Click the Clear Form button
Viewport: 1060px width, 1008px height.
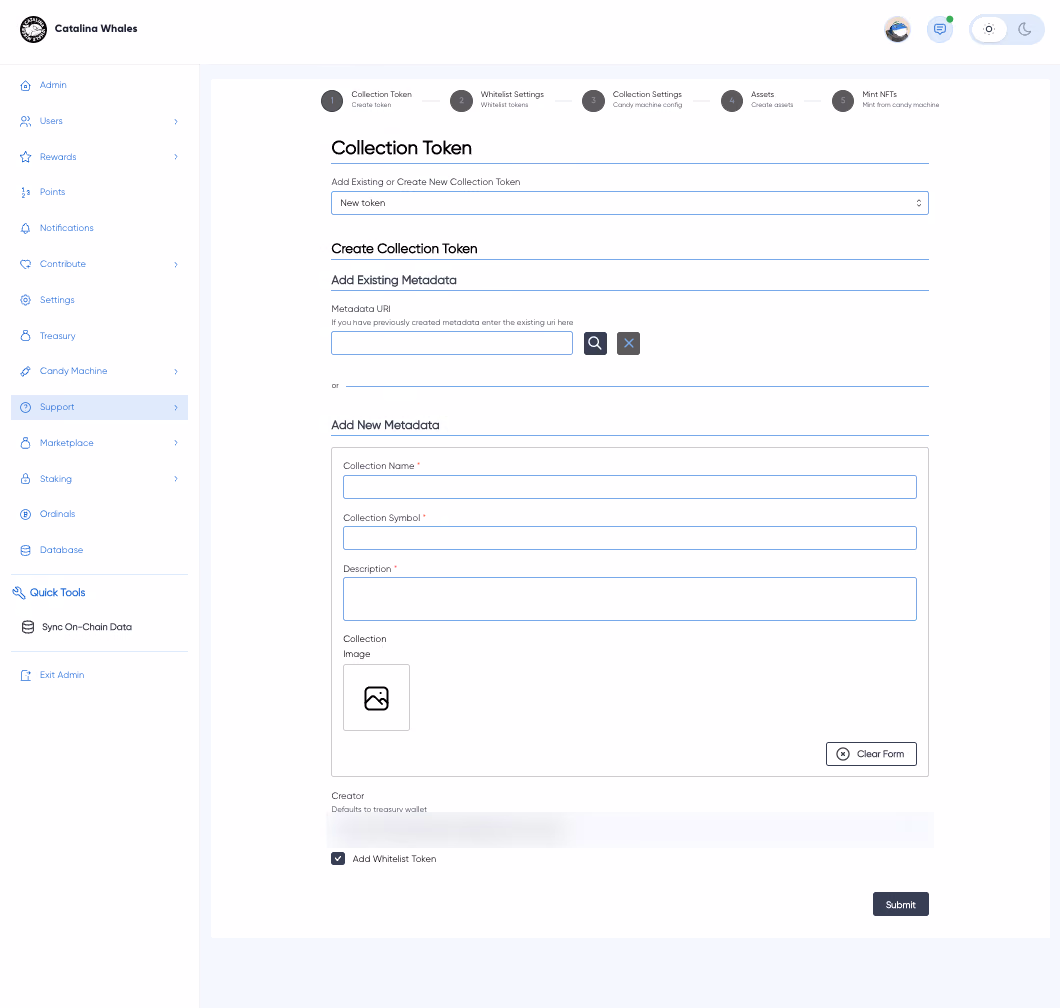point(871,754)
